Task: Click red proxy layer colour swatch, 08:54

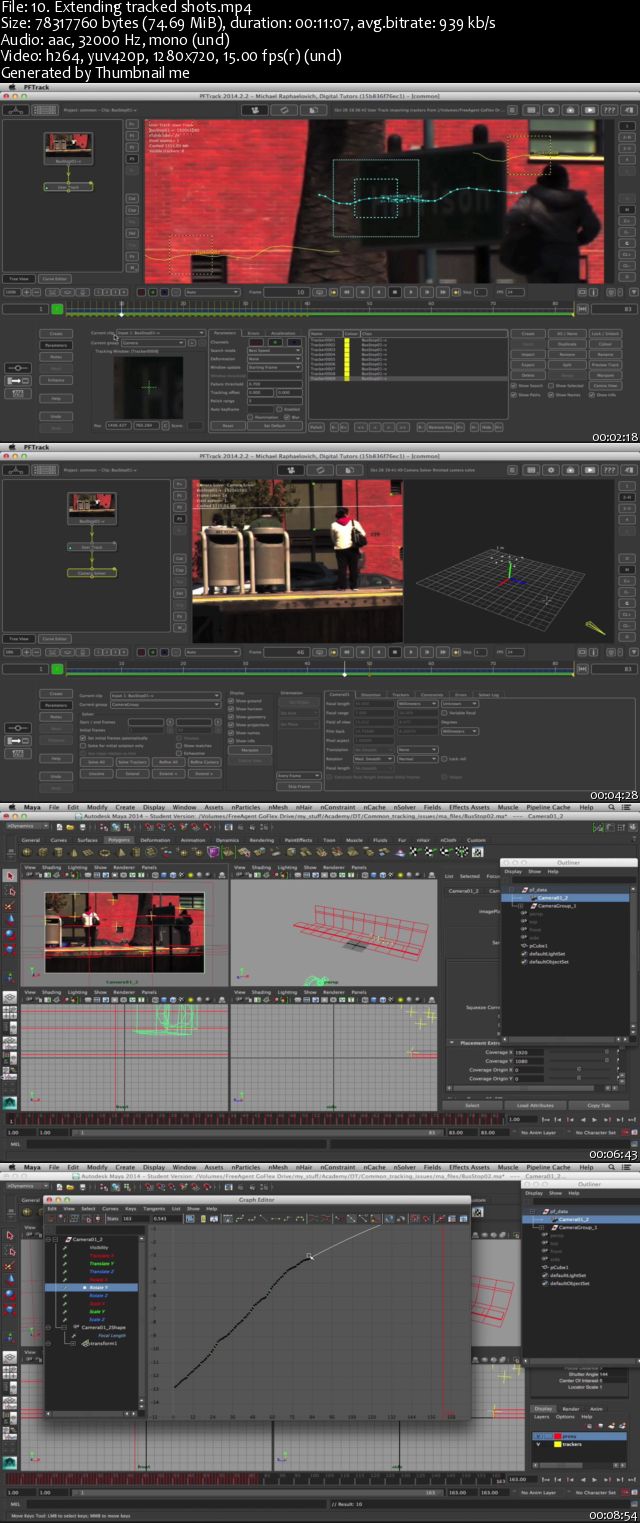Action: [557, 1436]
